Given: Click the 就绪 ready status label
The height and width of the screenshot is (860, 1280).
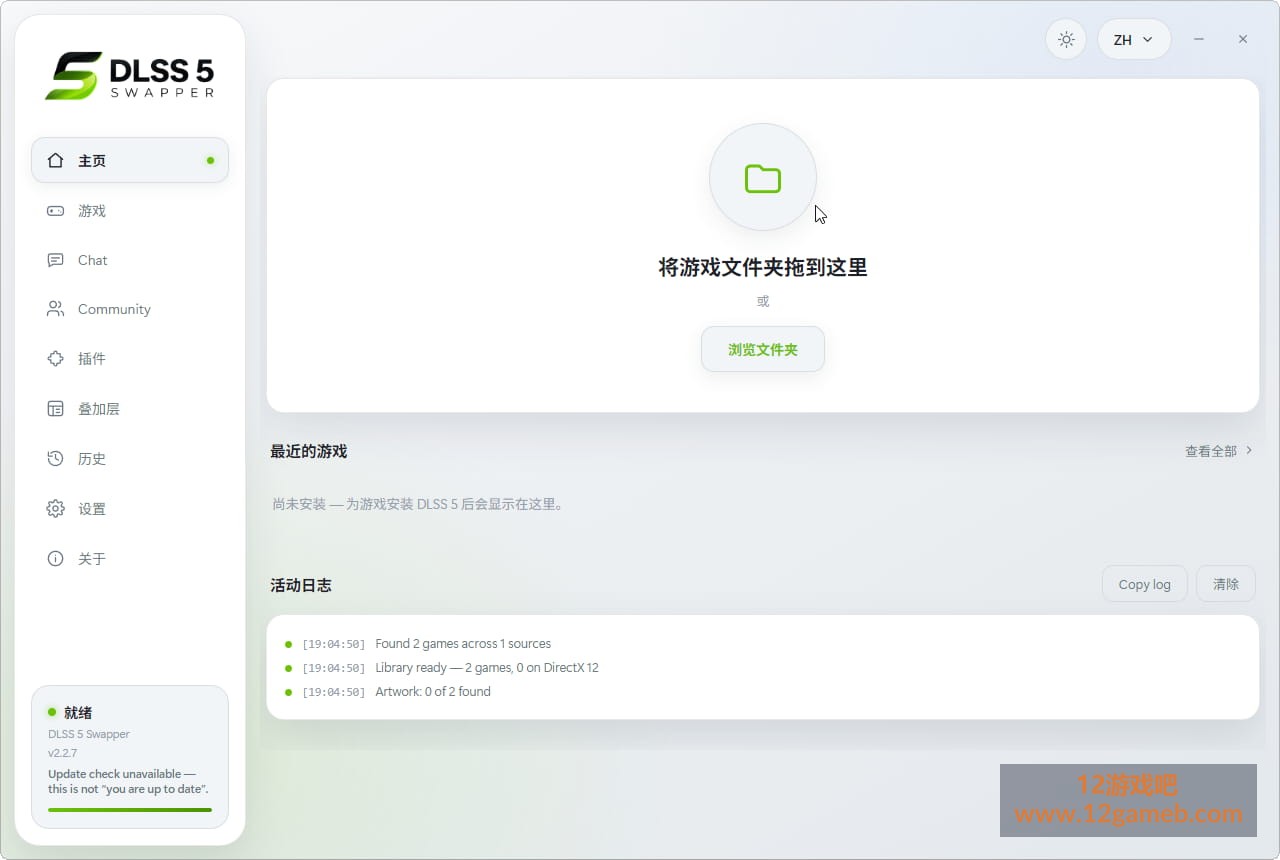Looking at the screenshot, I should pos(78,713).
